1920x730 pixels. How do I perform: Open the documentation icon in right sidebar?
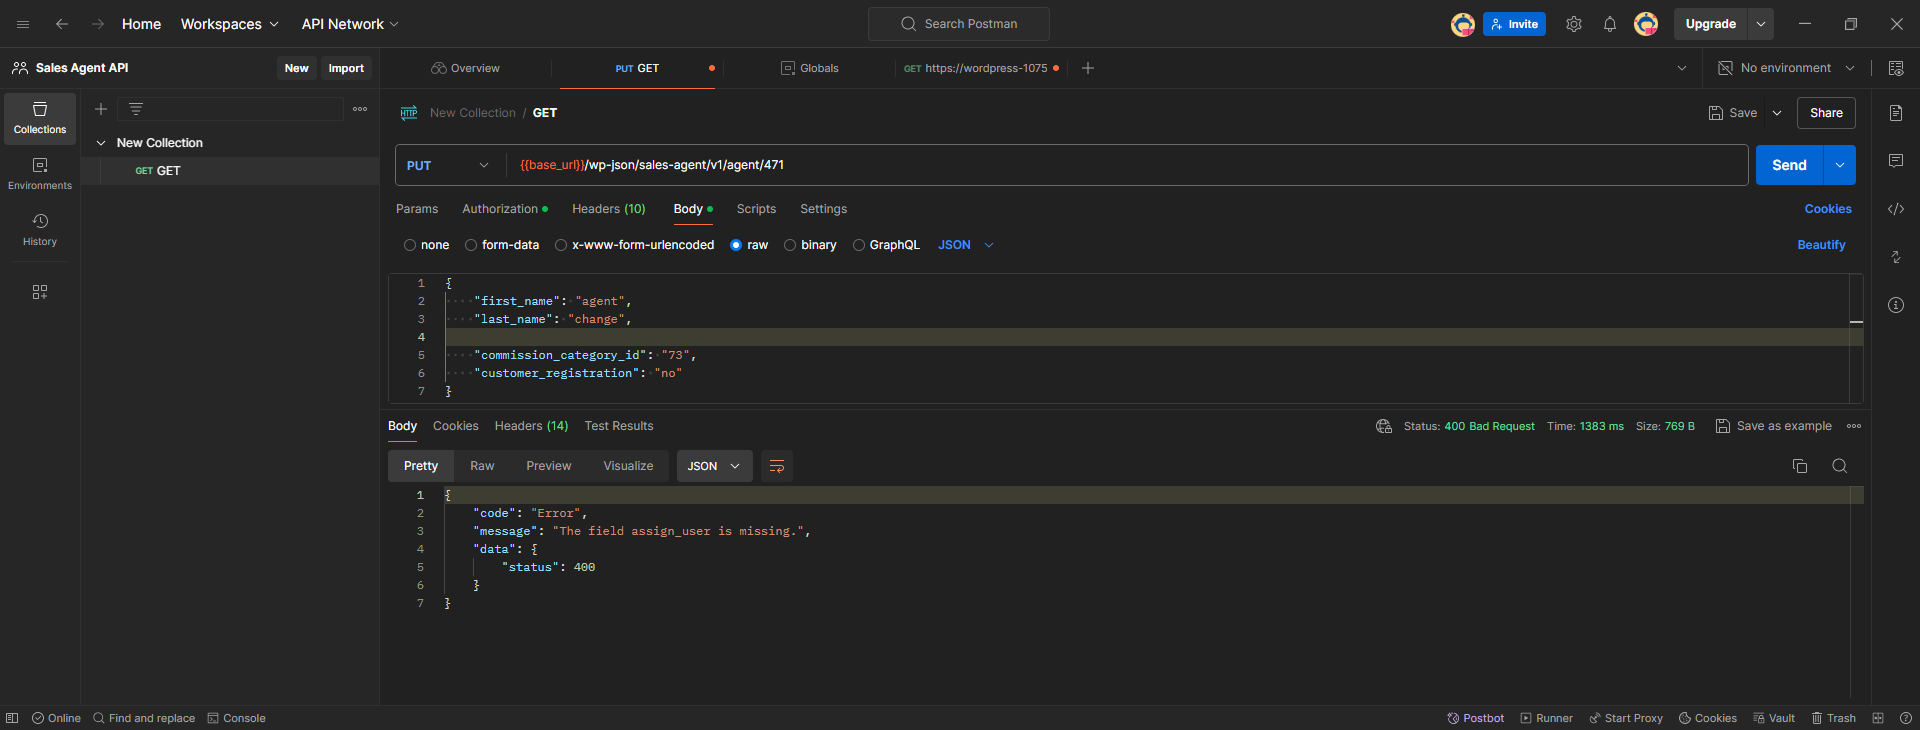pyautogui.click(x=1896, y=113)
